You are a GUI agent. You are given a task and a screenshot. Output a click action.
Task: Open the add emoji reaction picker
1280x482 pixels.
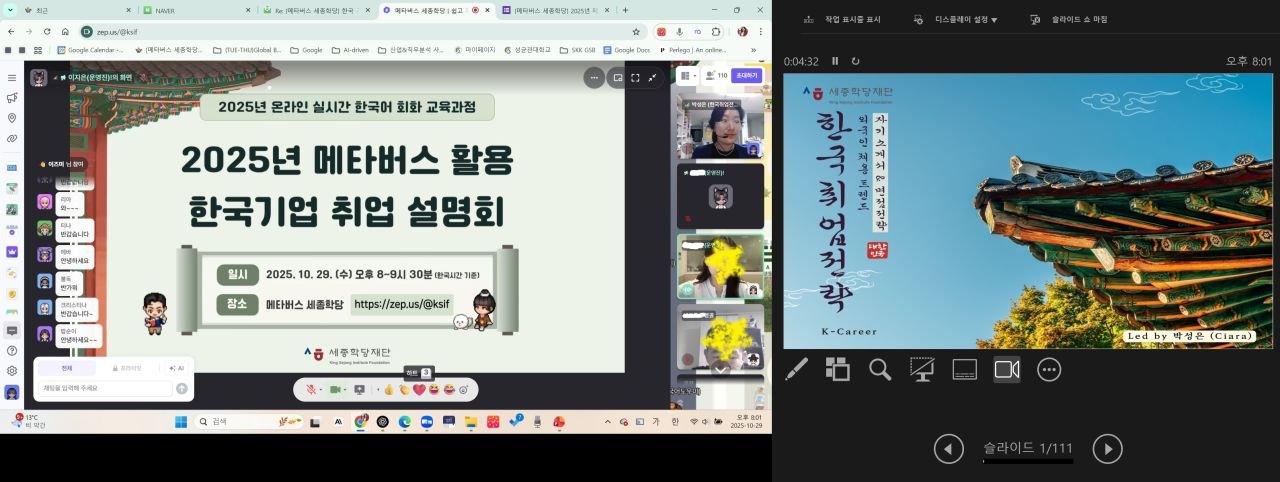click(x=464, y=389)
